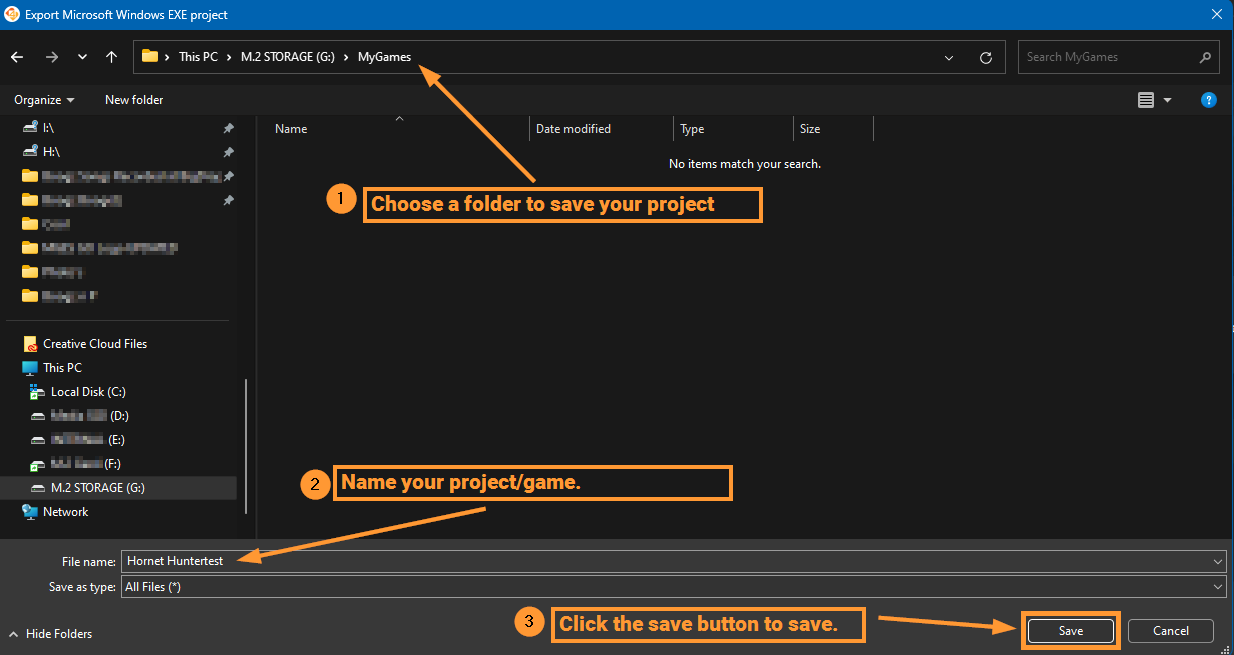The image size is (1234, 655).
Task: Navigate back with the left arrow
Action: (x=16, y=56)
